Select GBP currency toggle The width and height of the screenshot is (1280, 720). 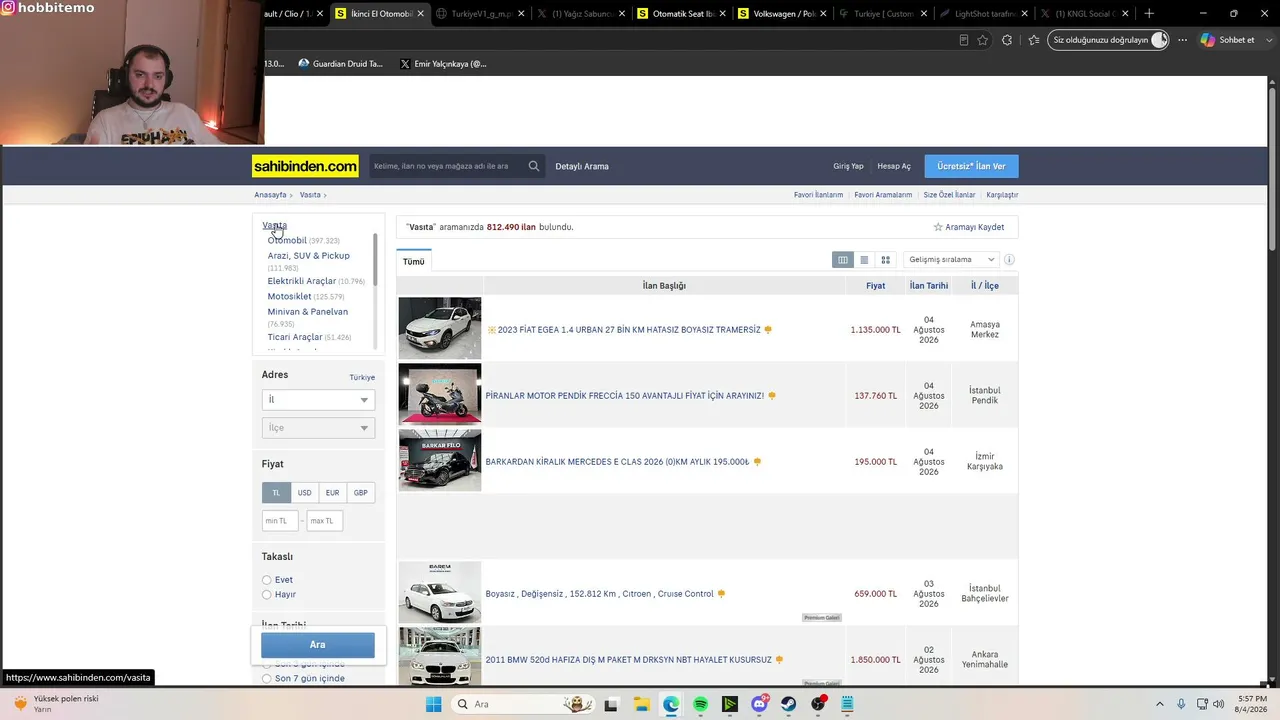coord(360,493)
